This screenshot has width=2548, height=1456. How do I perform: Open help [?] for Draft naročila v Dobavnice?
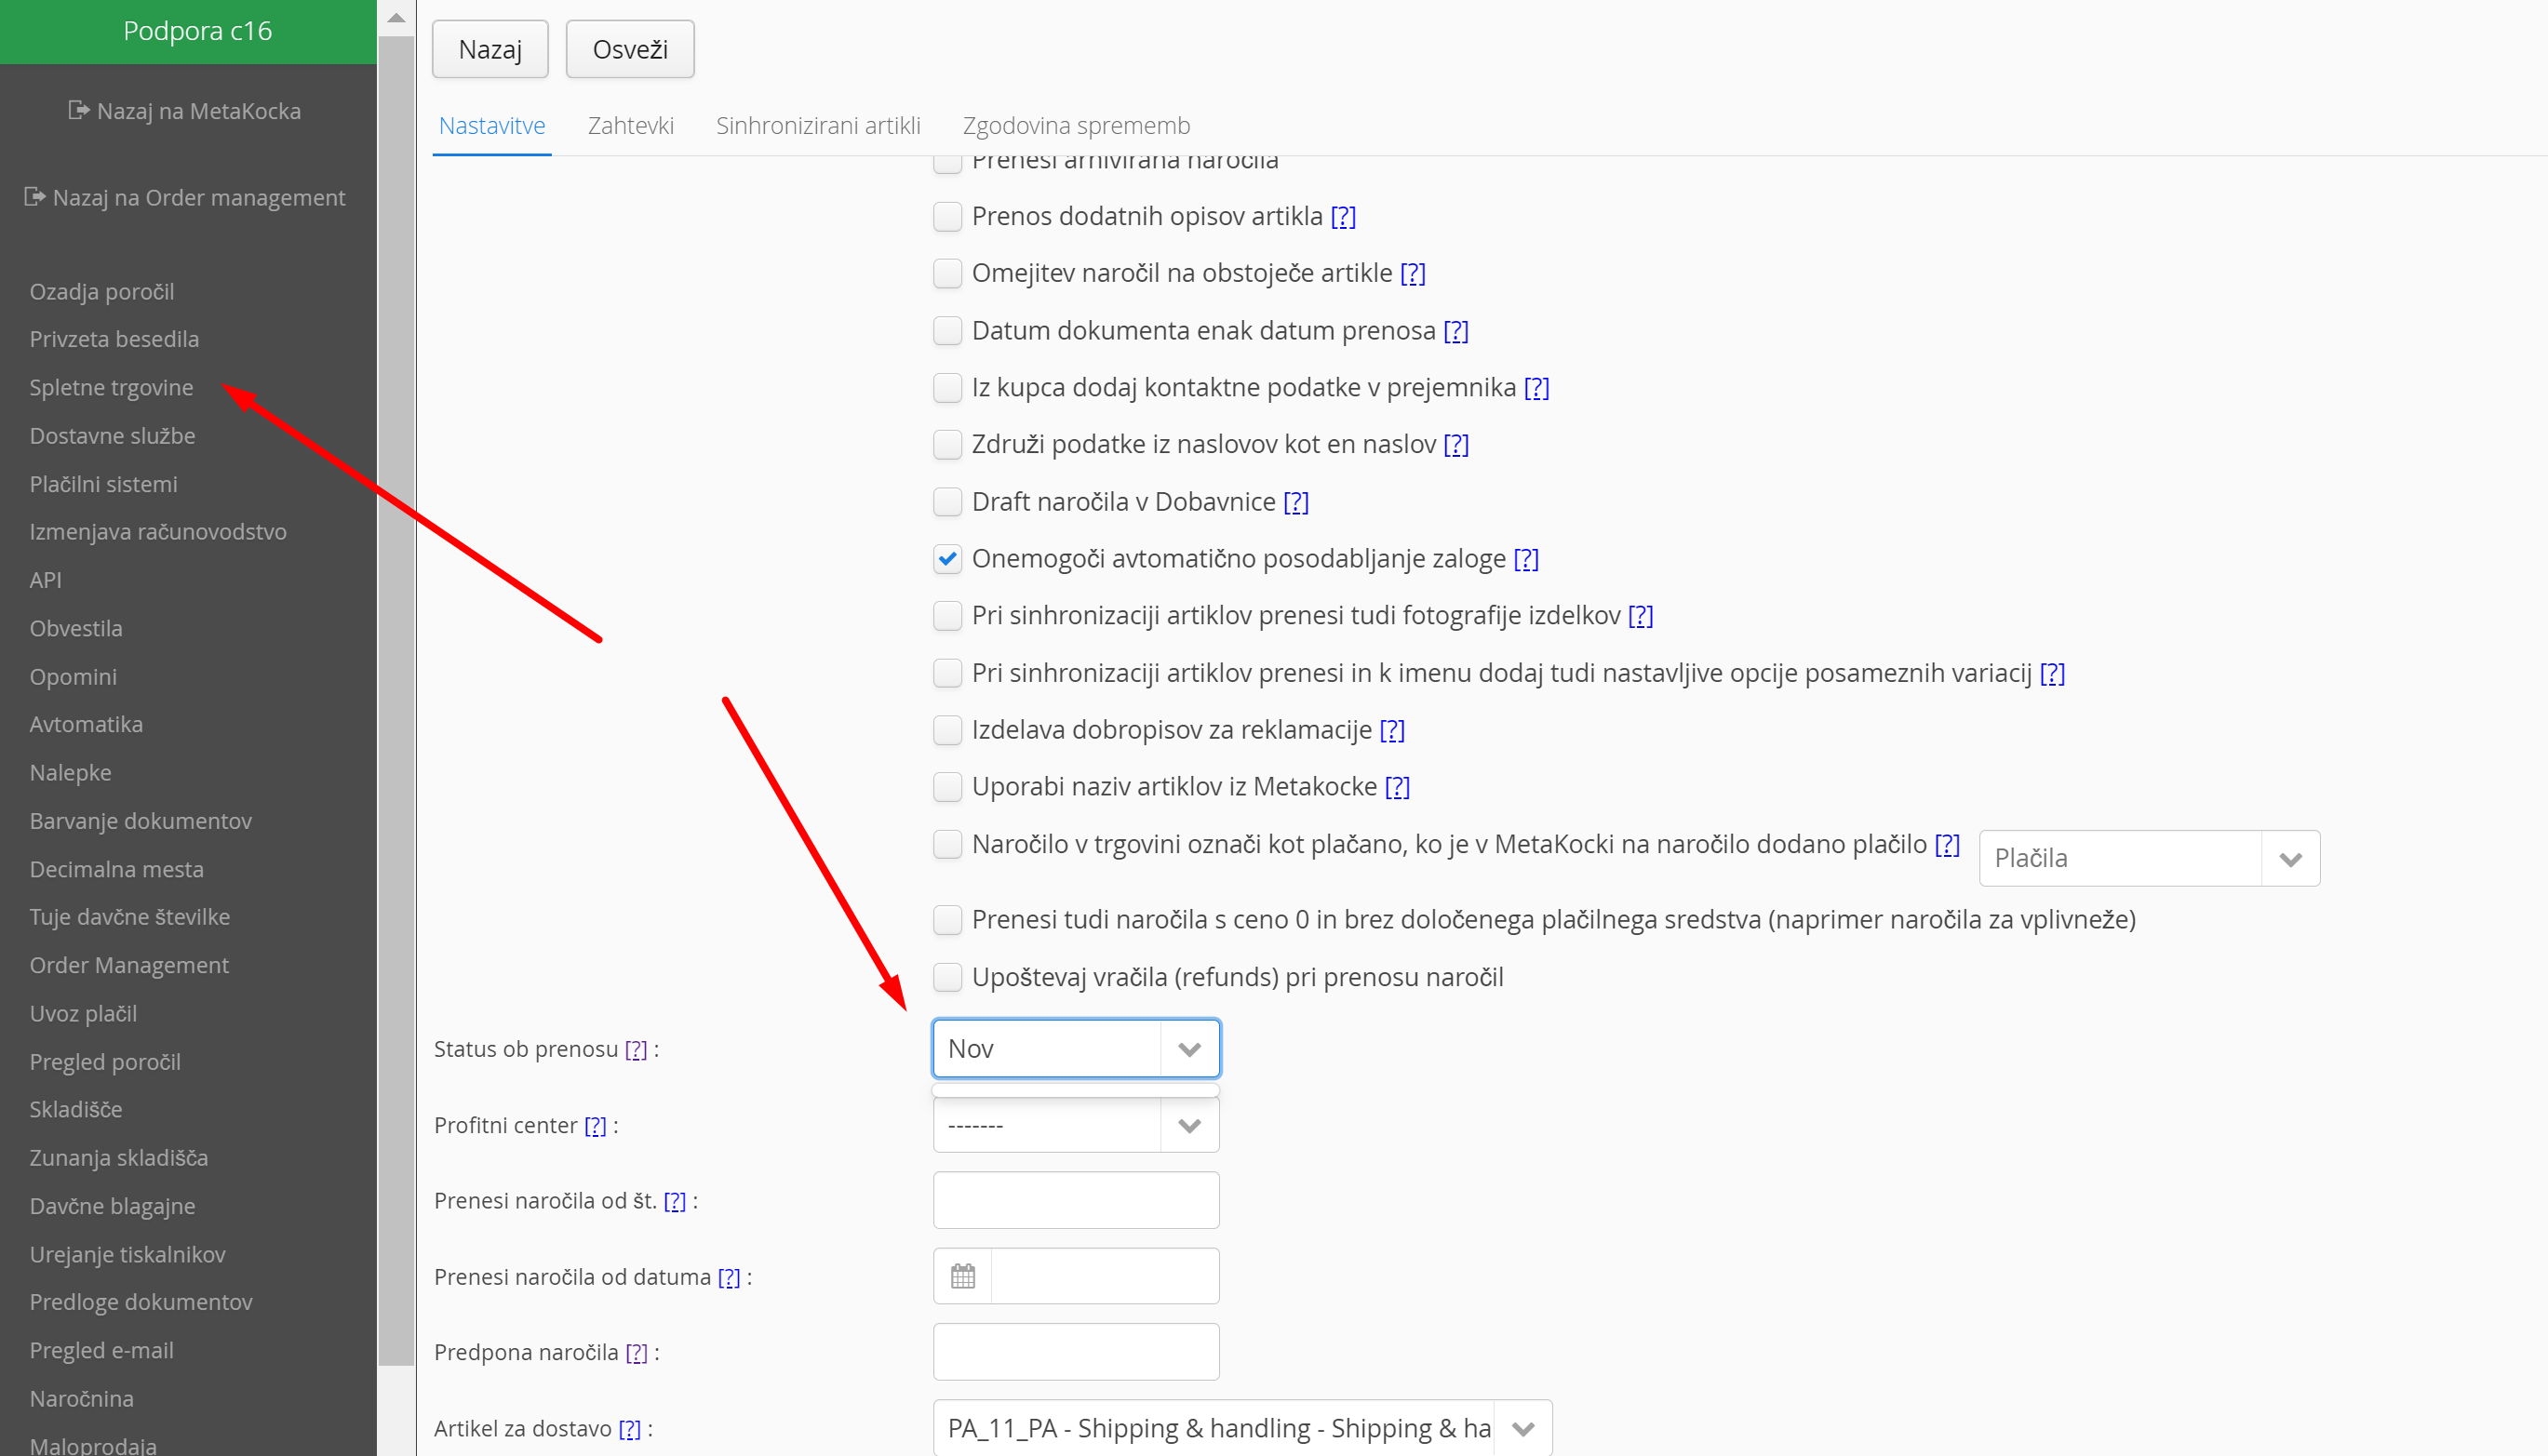1296,502
